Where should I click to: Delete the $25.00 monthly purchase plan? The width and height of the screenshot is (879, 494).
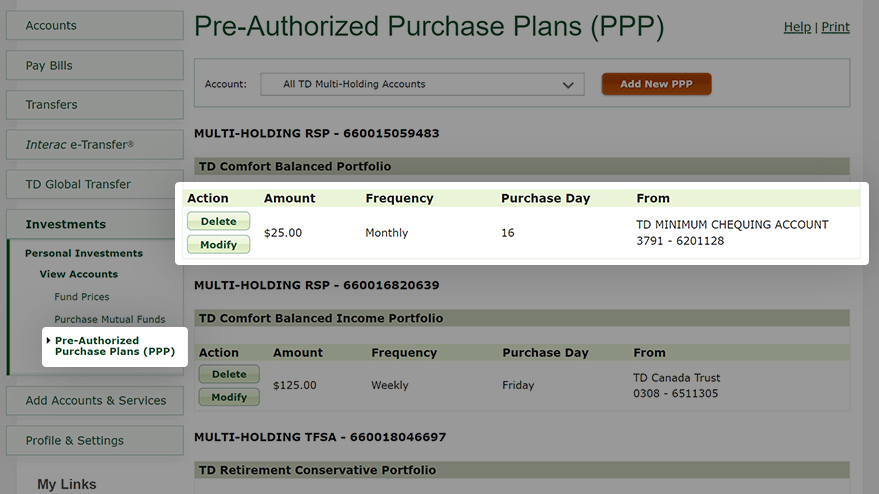pyautogui.click(x=219, y=221)
